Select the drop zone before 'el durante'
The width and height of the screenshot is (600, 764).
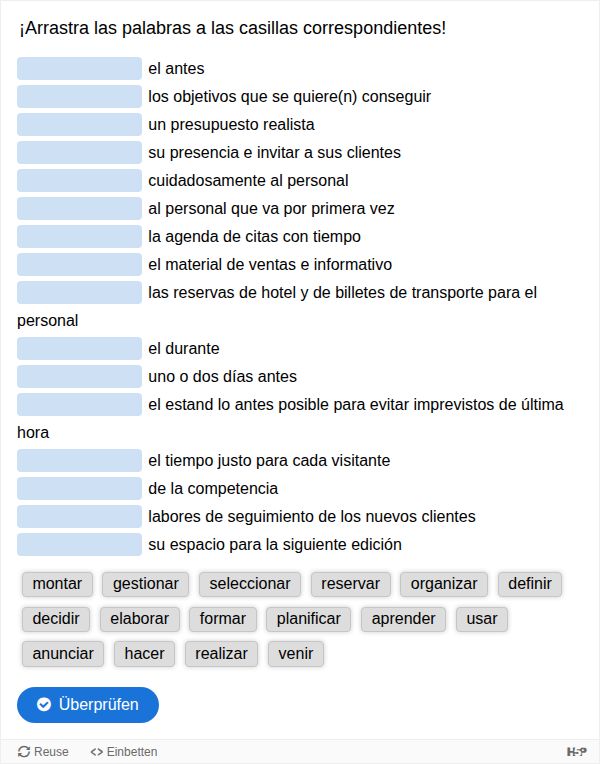(80, 349)
